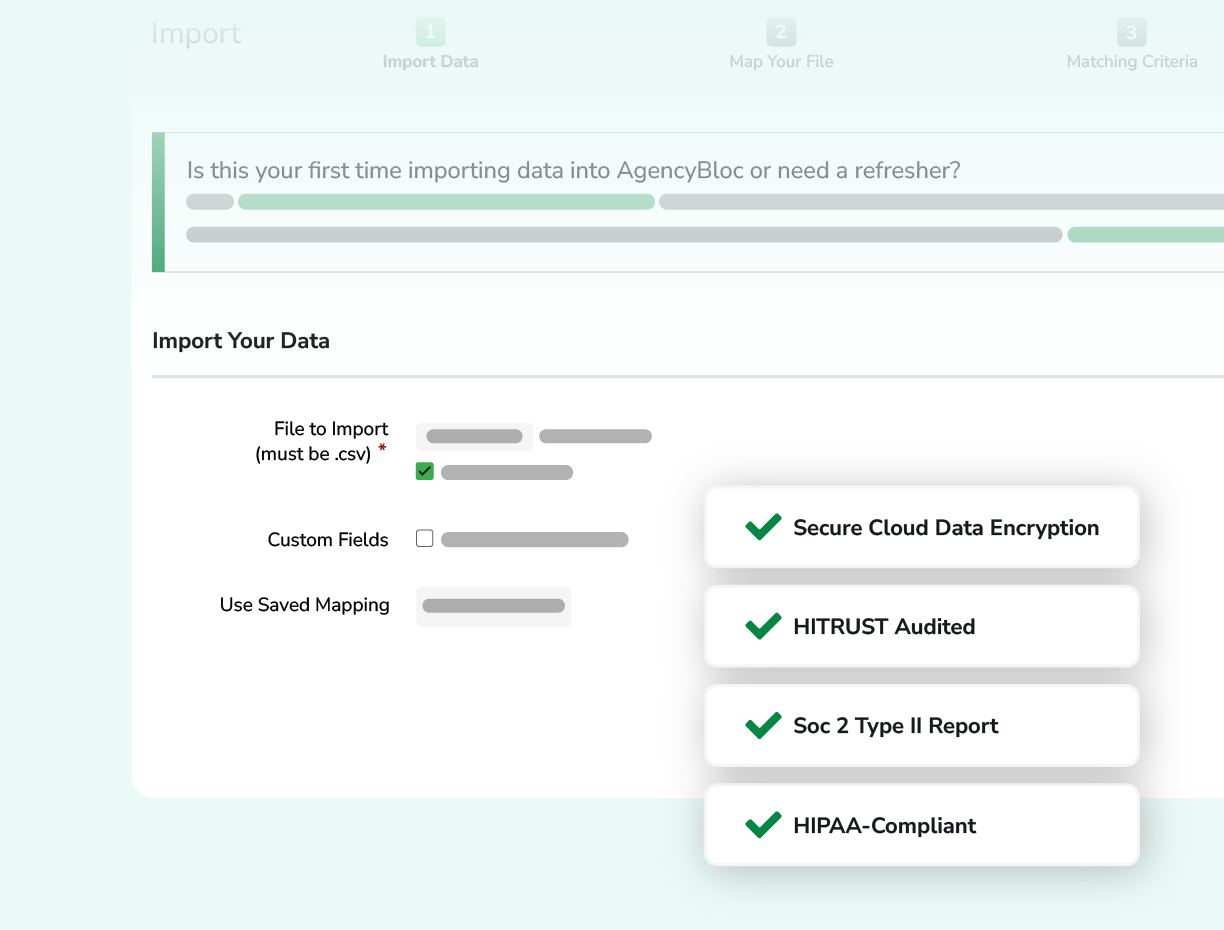Toggle the checkbox beside the Custom Fields placeholder text

point(424,538)
